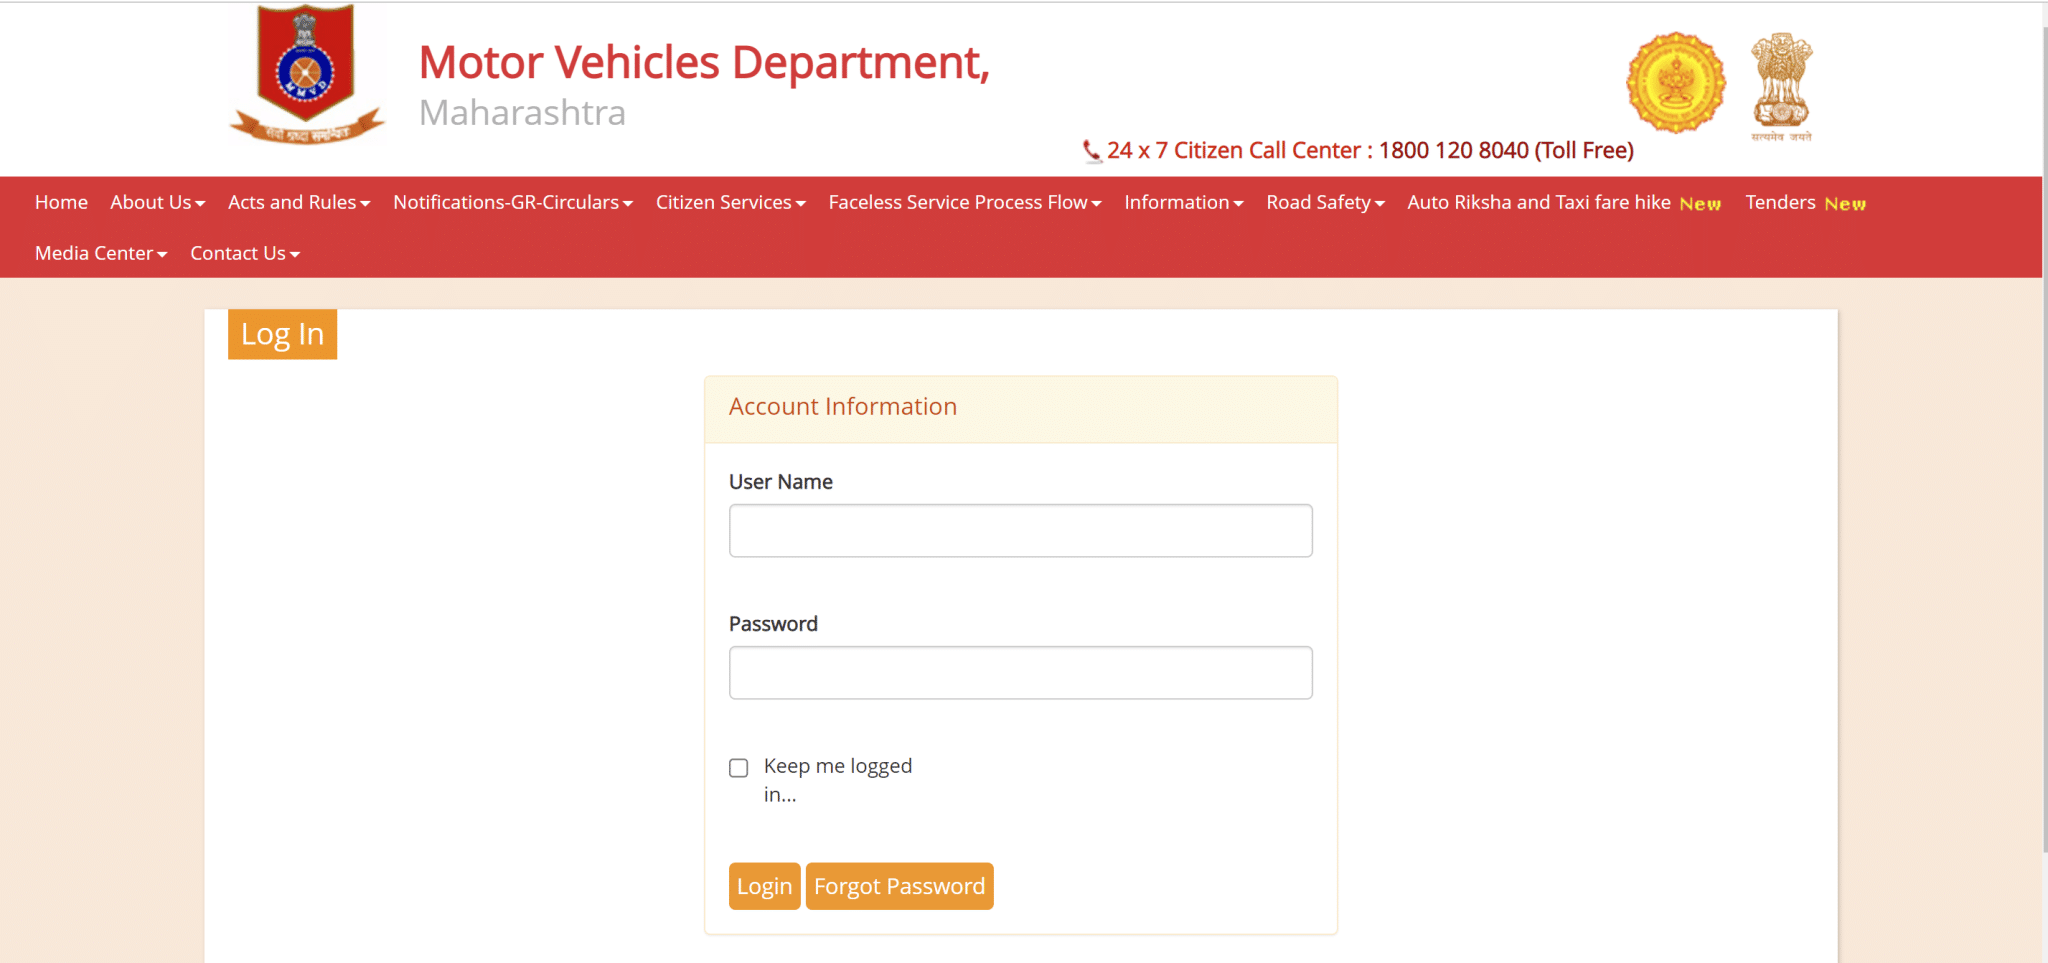Enable the Keep me logged in checkbox
The width and height of the screenshot is (2048, 963).
click(x=739, y=767)
